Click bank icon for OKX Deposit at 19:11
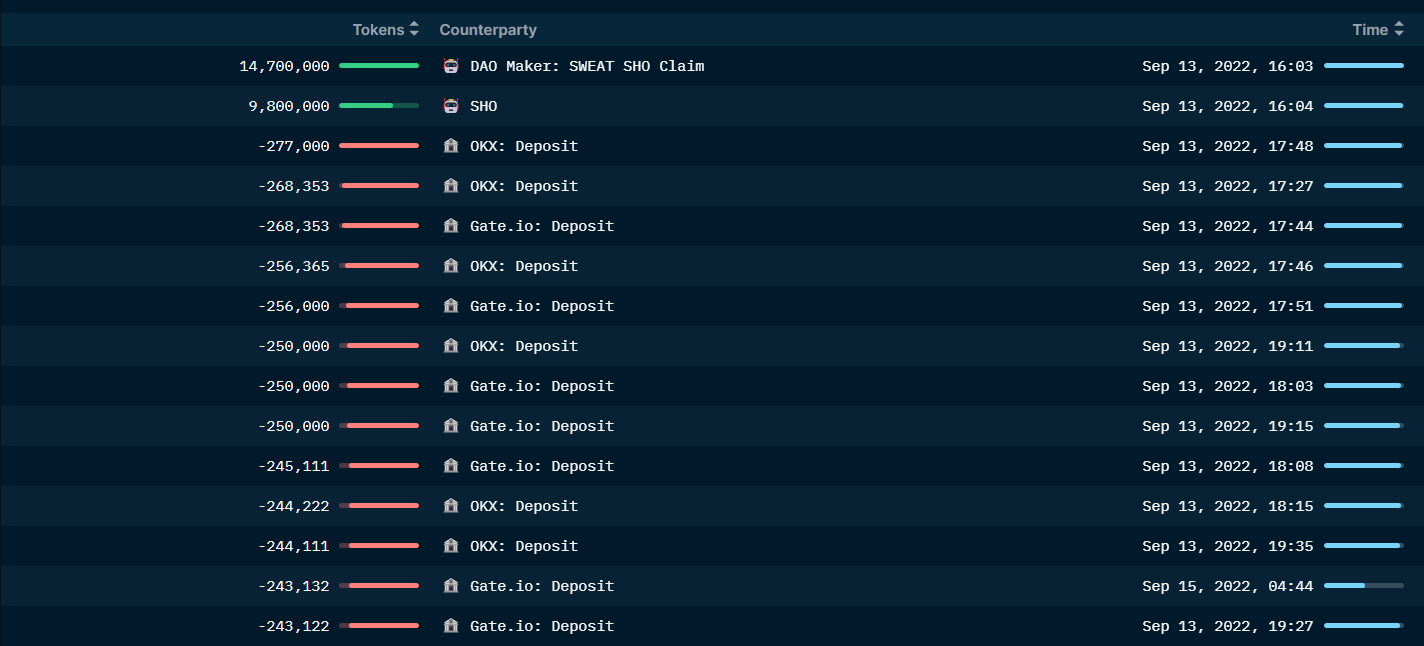Image resolution: width=1424 pixels, height=646 pixels. pos(451,346)
